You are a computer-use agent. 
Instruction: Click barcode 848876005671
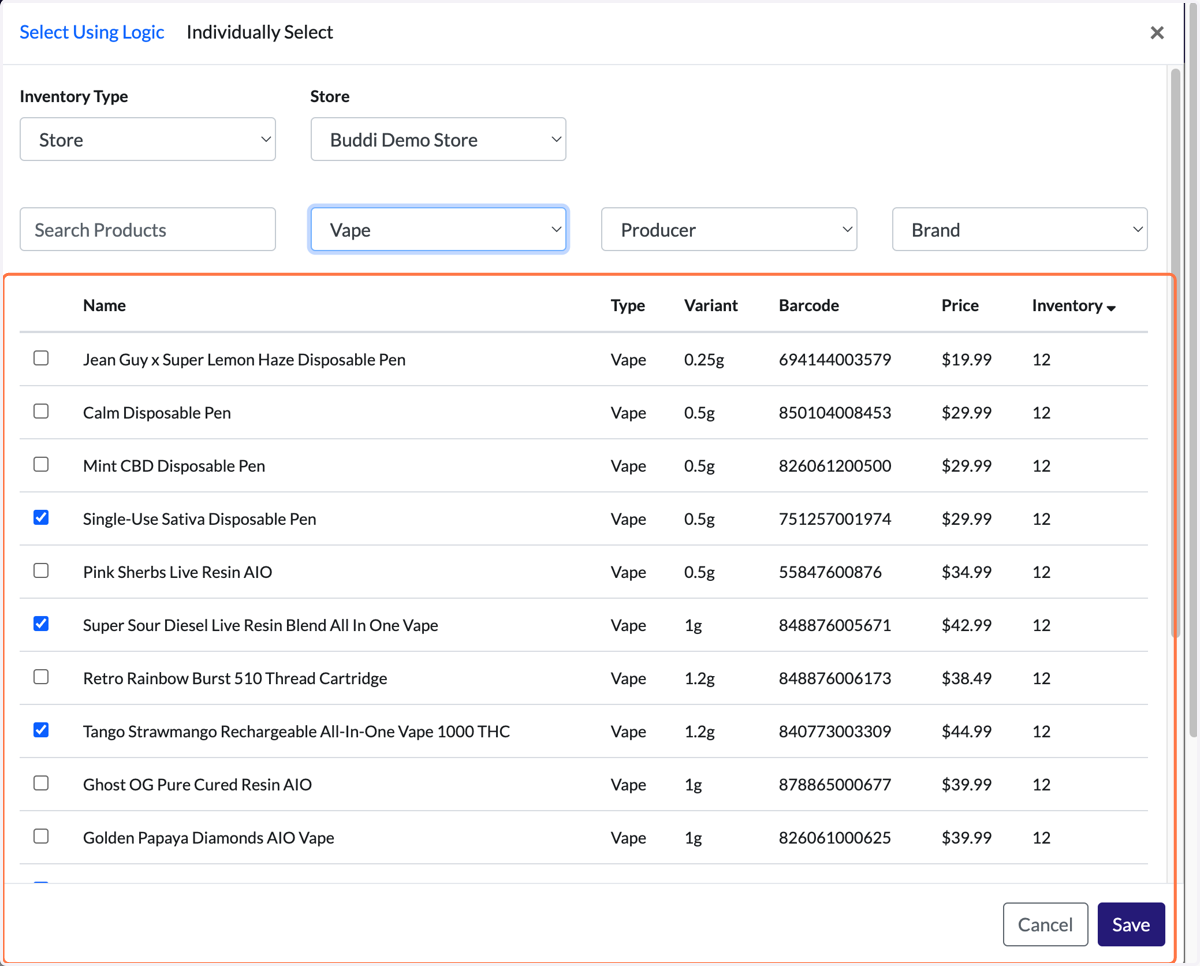click(835, 625)
